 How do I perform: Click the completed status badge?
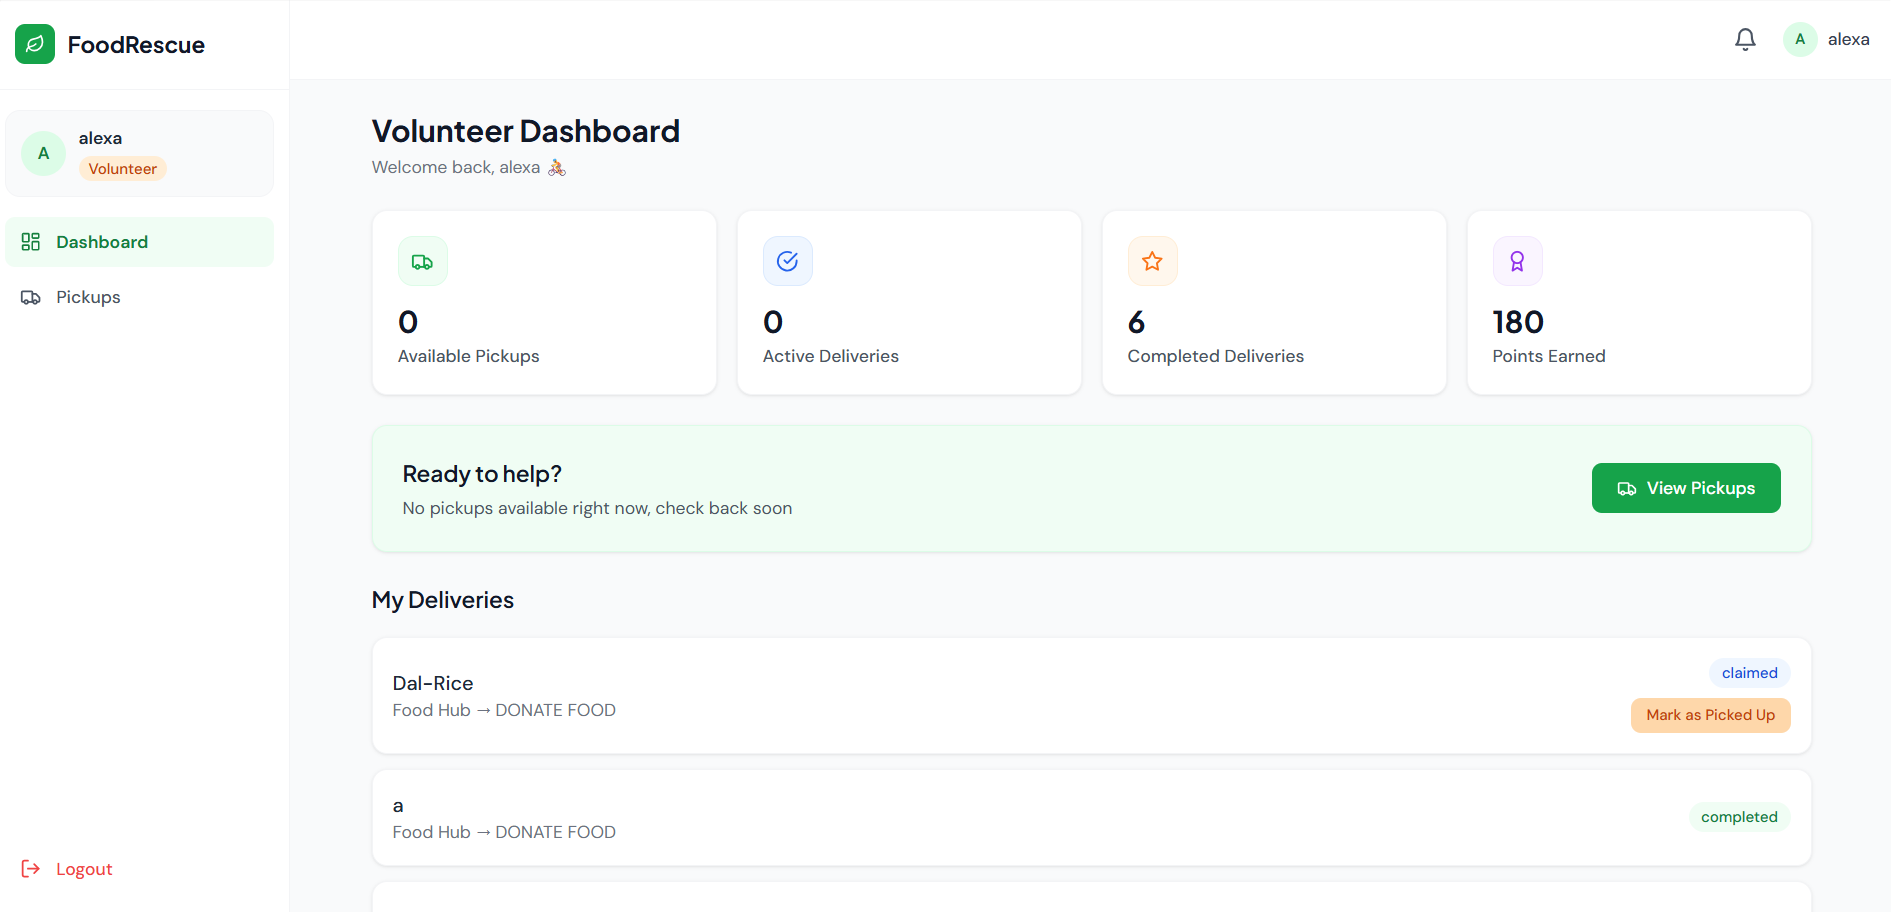[x=1739, y=817]
